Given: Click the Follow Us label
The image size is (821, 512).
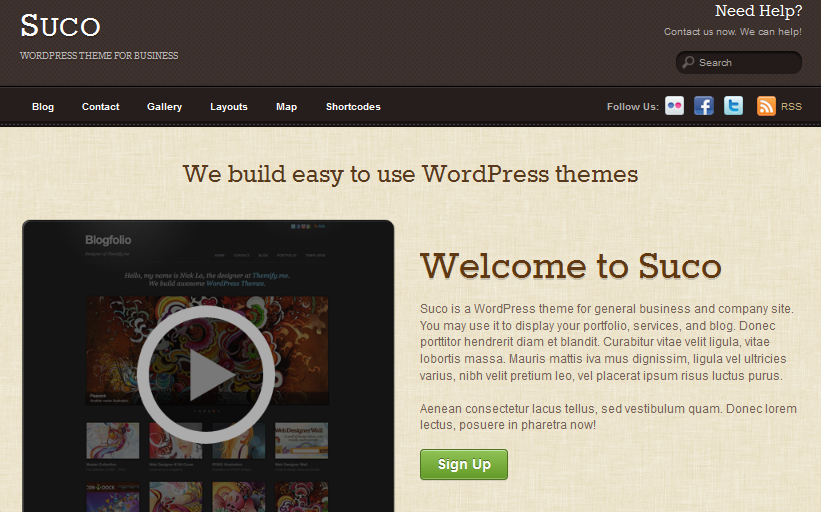Looking at the screenshot, I should (x=633, y=106).
